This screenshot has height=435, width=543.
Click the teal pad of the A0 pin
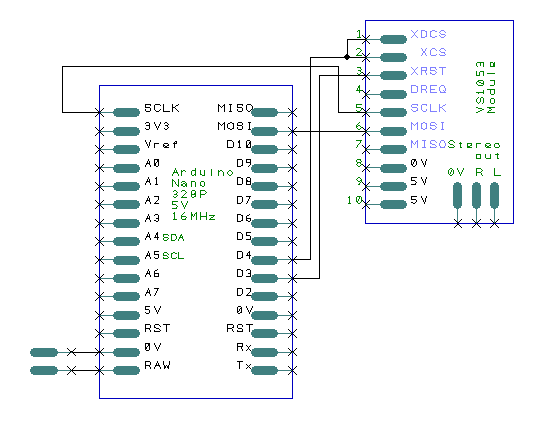click(126, 168)
